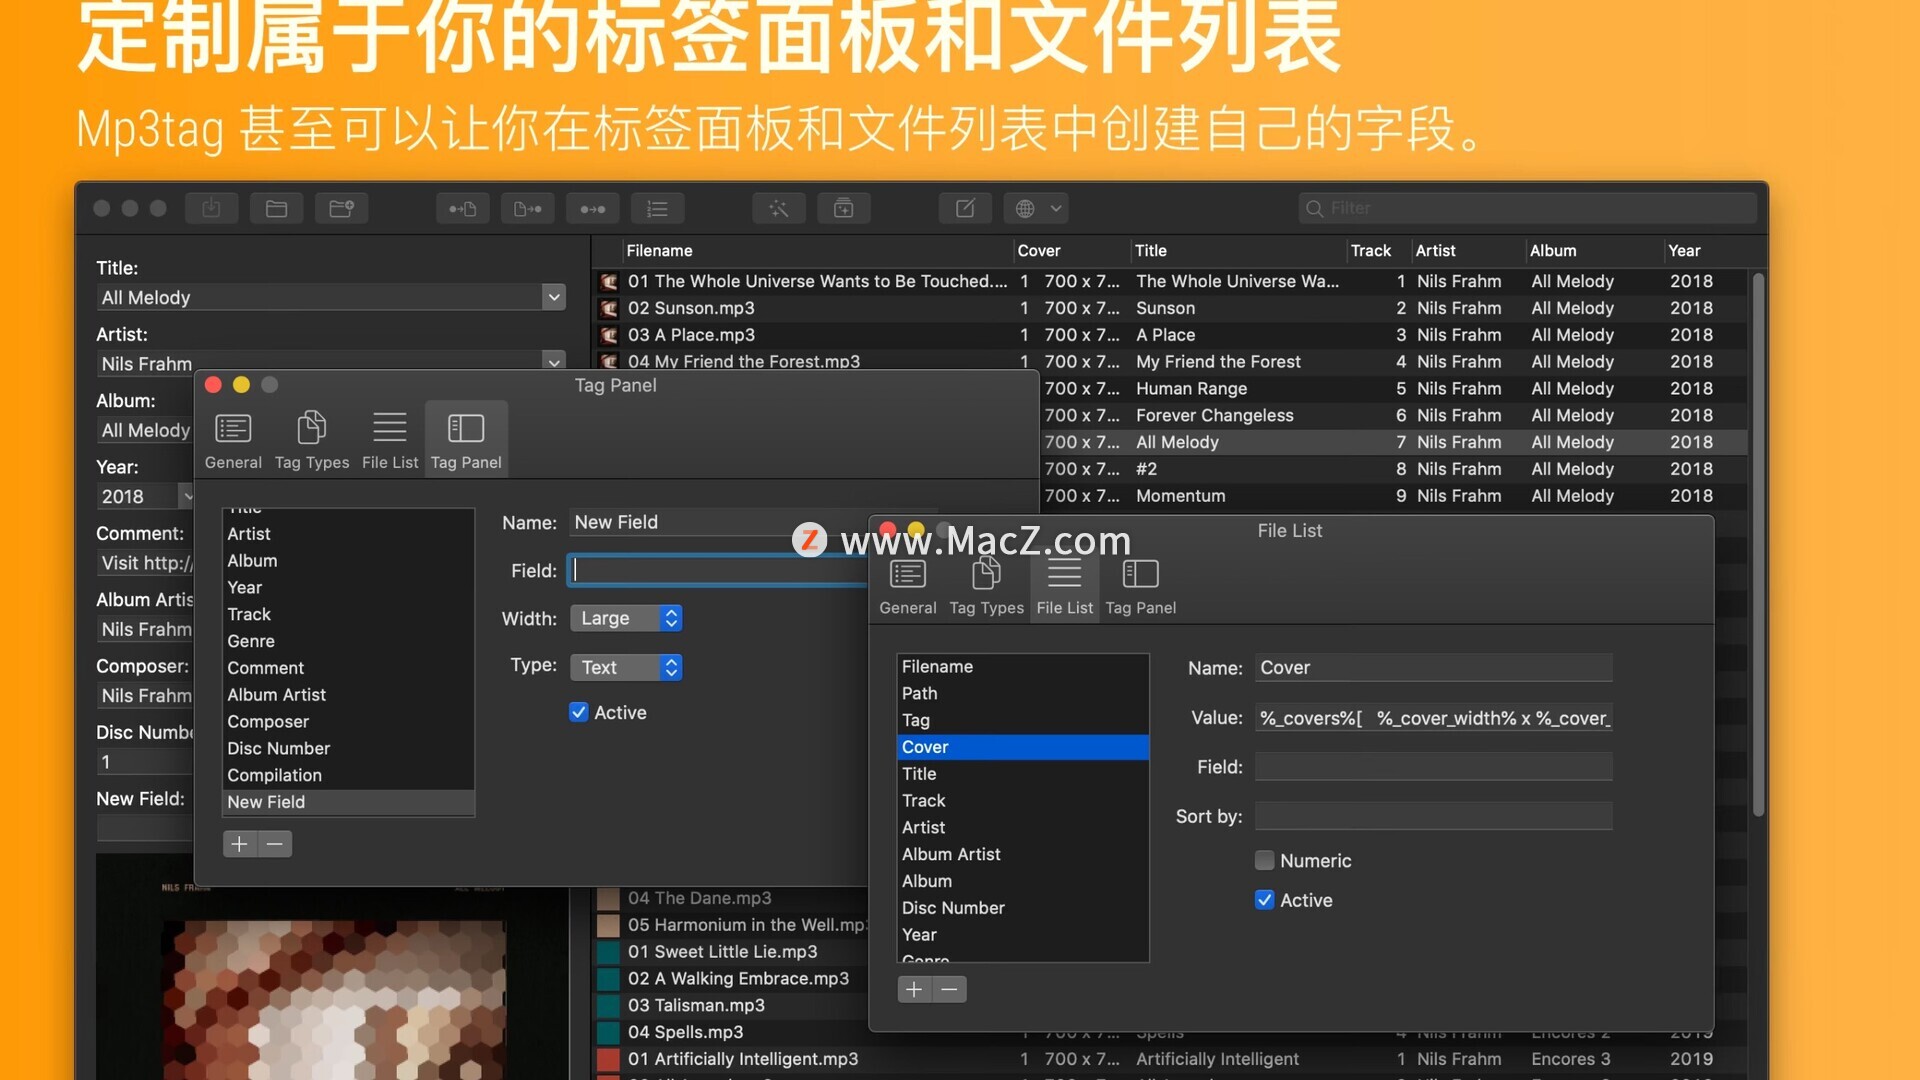The width and height of the screenshot is (1920, 1080).
Task: Click the Momentum title cell
Action: click(1180, 496)
